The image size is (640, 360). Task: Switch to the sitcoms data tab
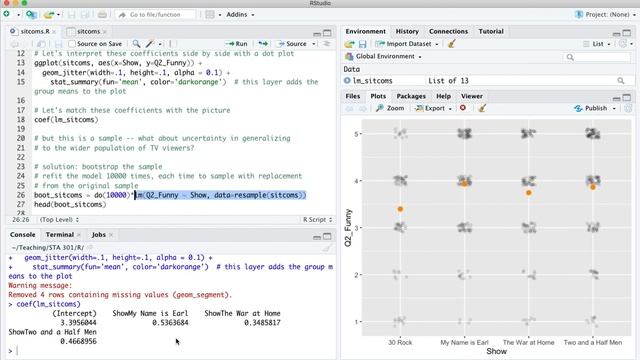88,31
